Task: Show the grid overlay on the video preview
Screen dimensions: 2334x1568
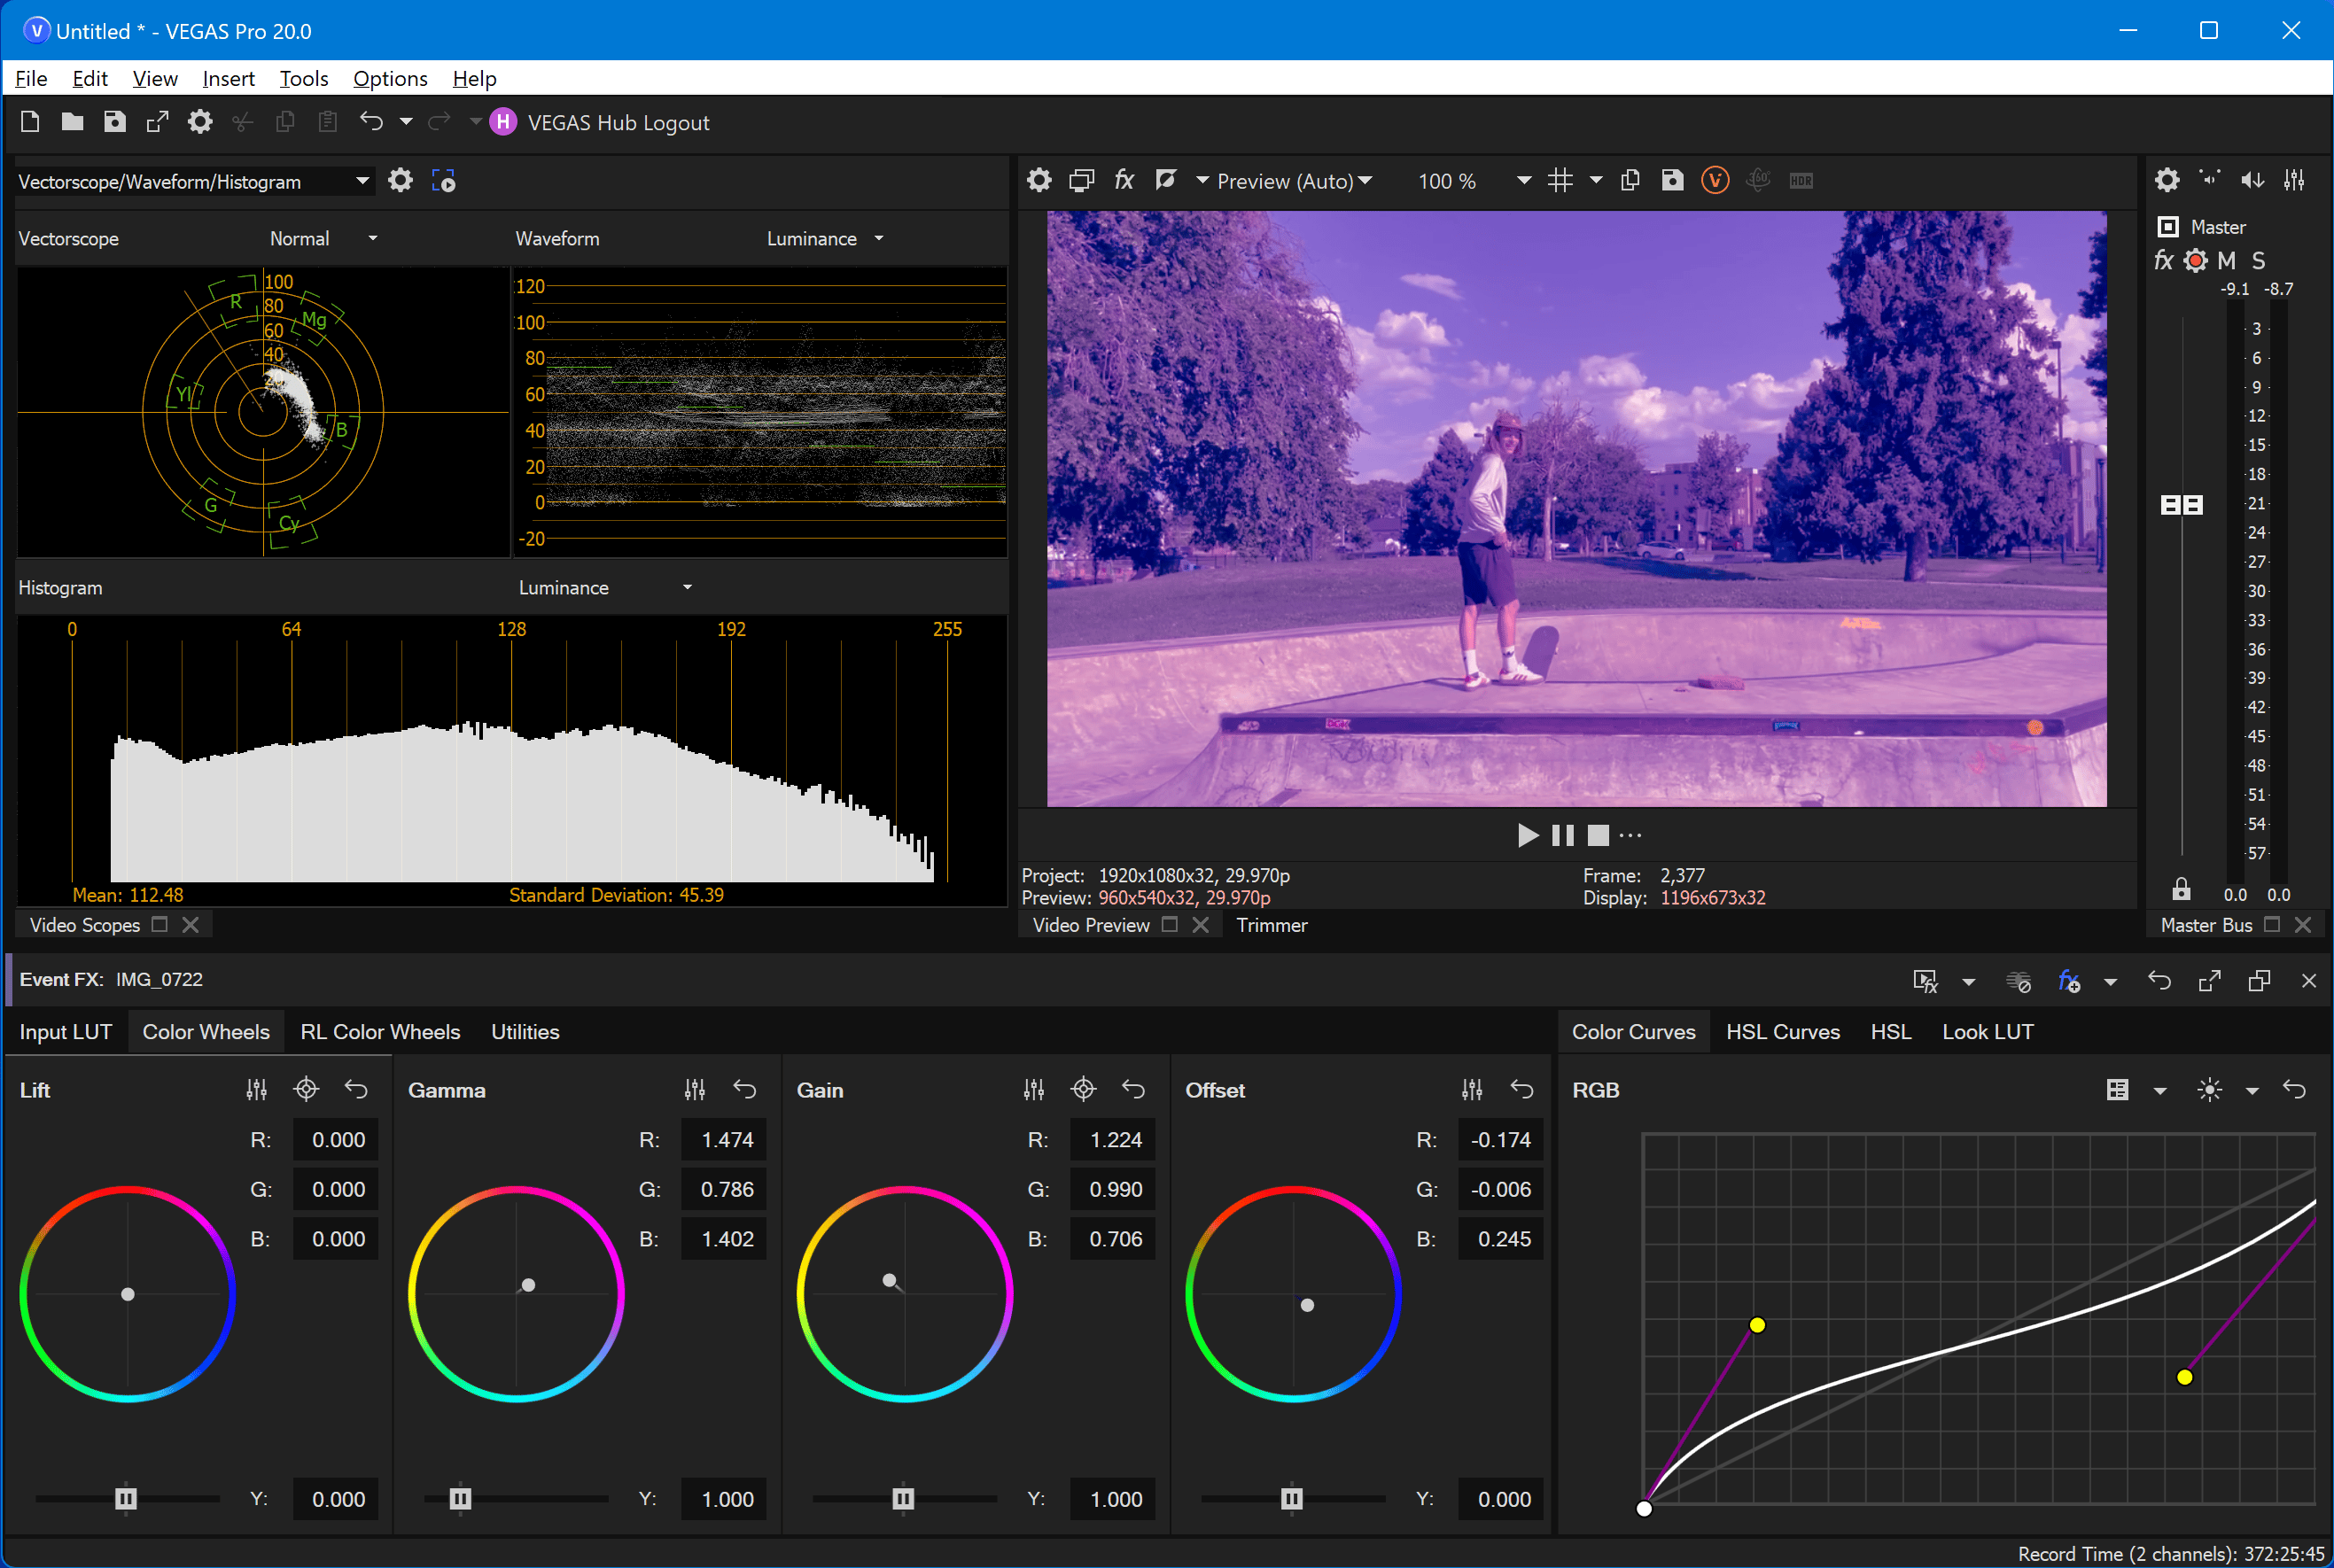Action: (x=1561, y=180)
